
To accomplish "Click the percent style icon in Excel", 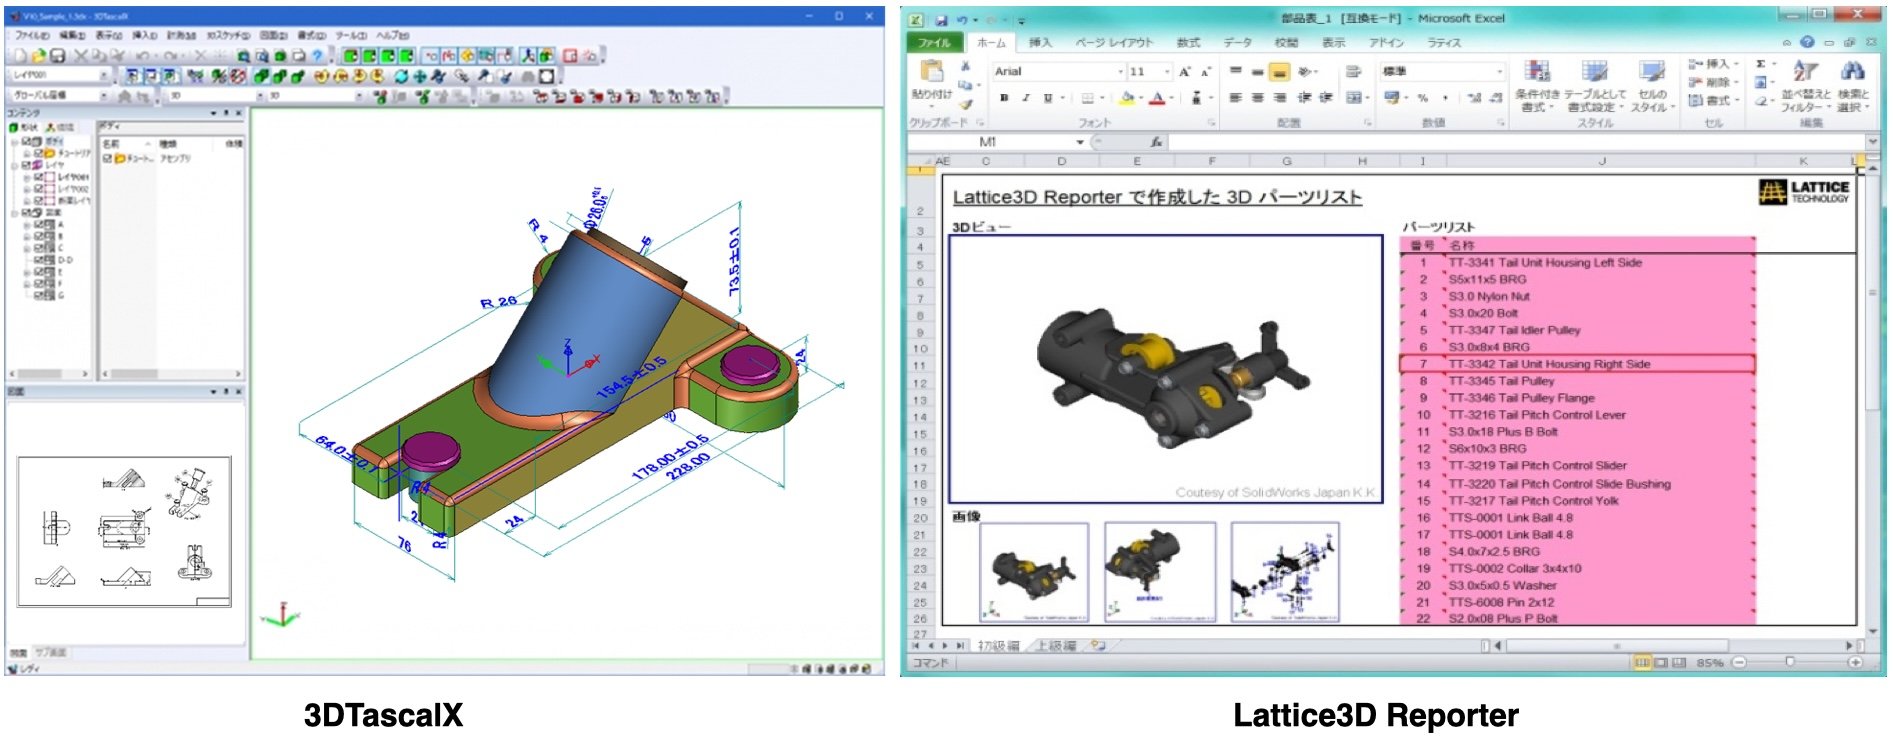I will click(x=1422, y=98).
